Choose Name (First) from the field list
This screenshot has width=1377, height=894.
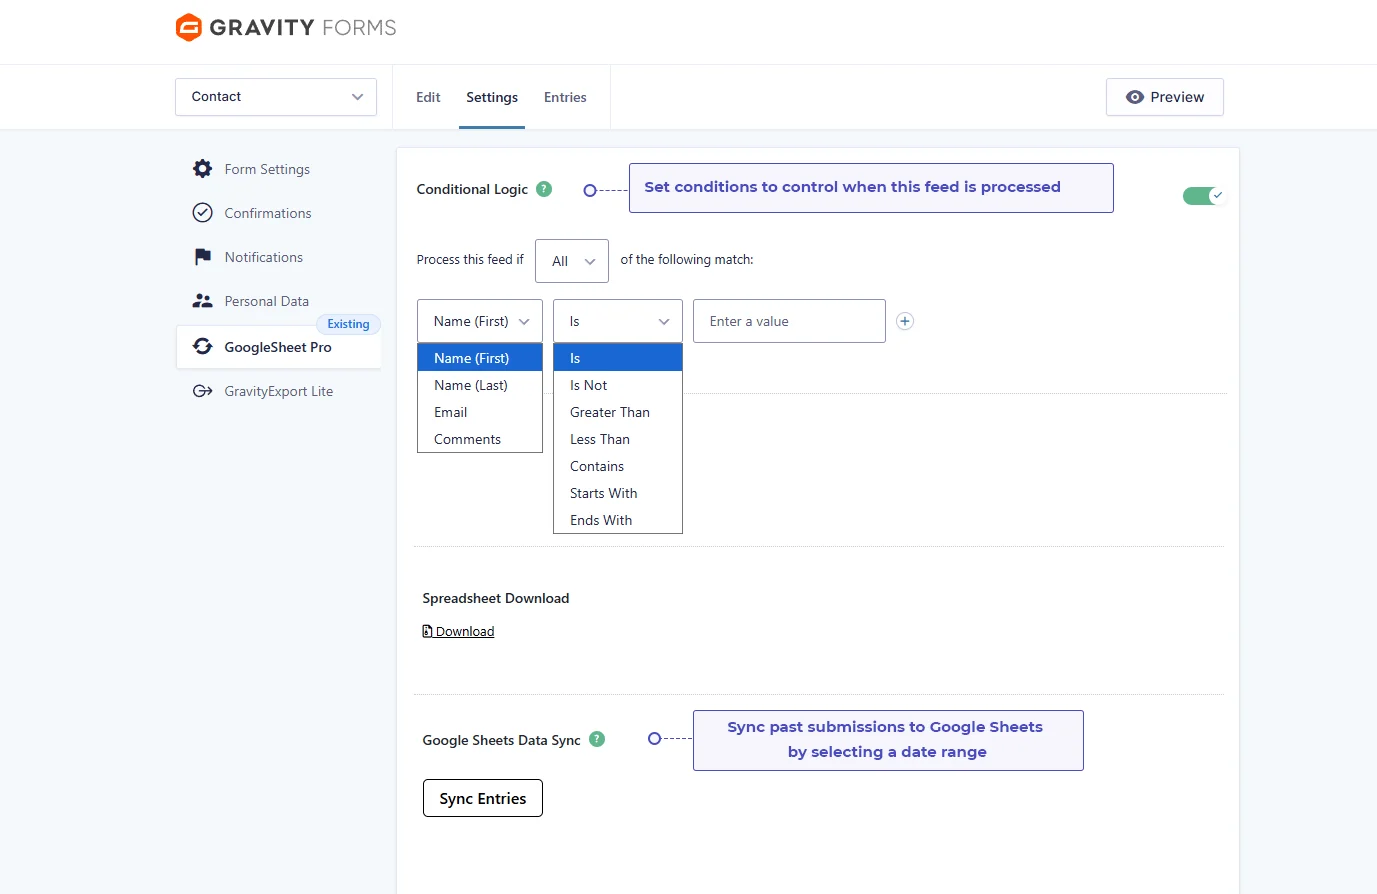480,358
